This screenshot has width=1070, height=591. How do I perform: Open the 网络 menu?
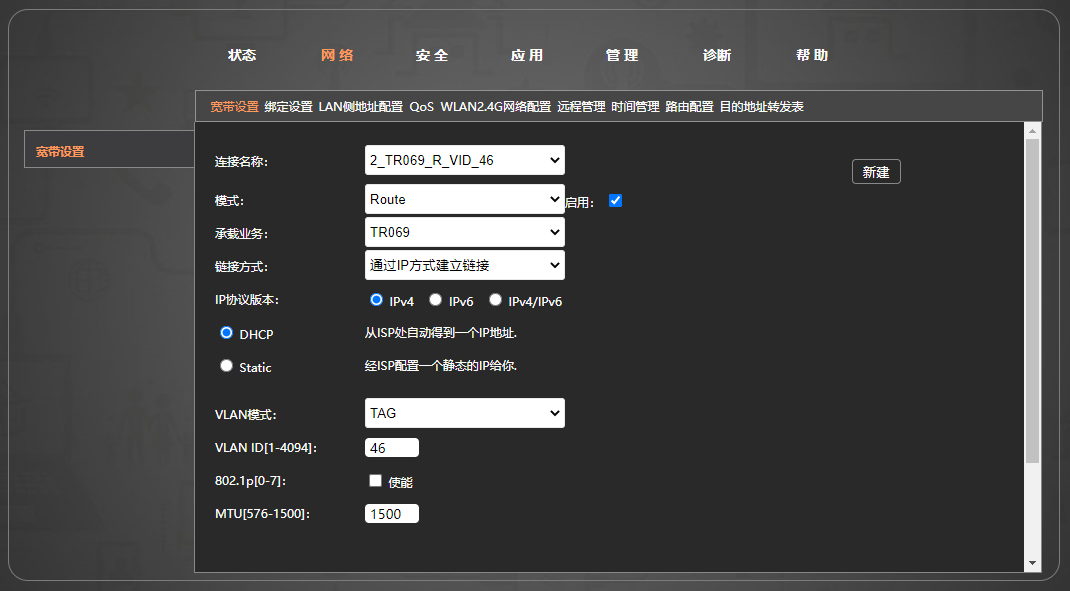click(x=337, y=55)
